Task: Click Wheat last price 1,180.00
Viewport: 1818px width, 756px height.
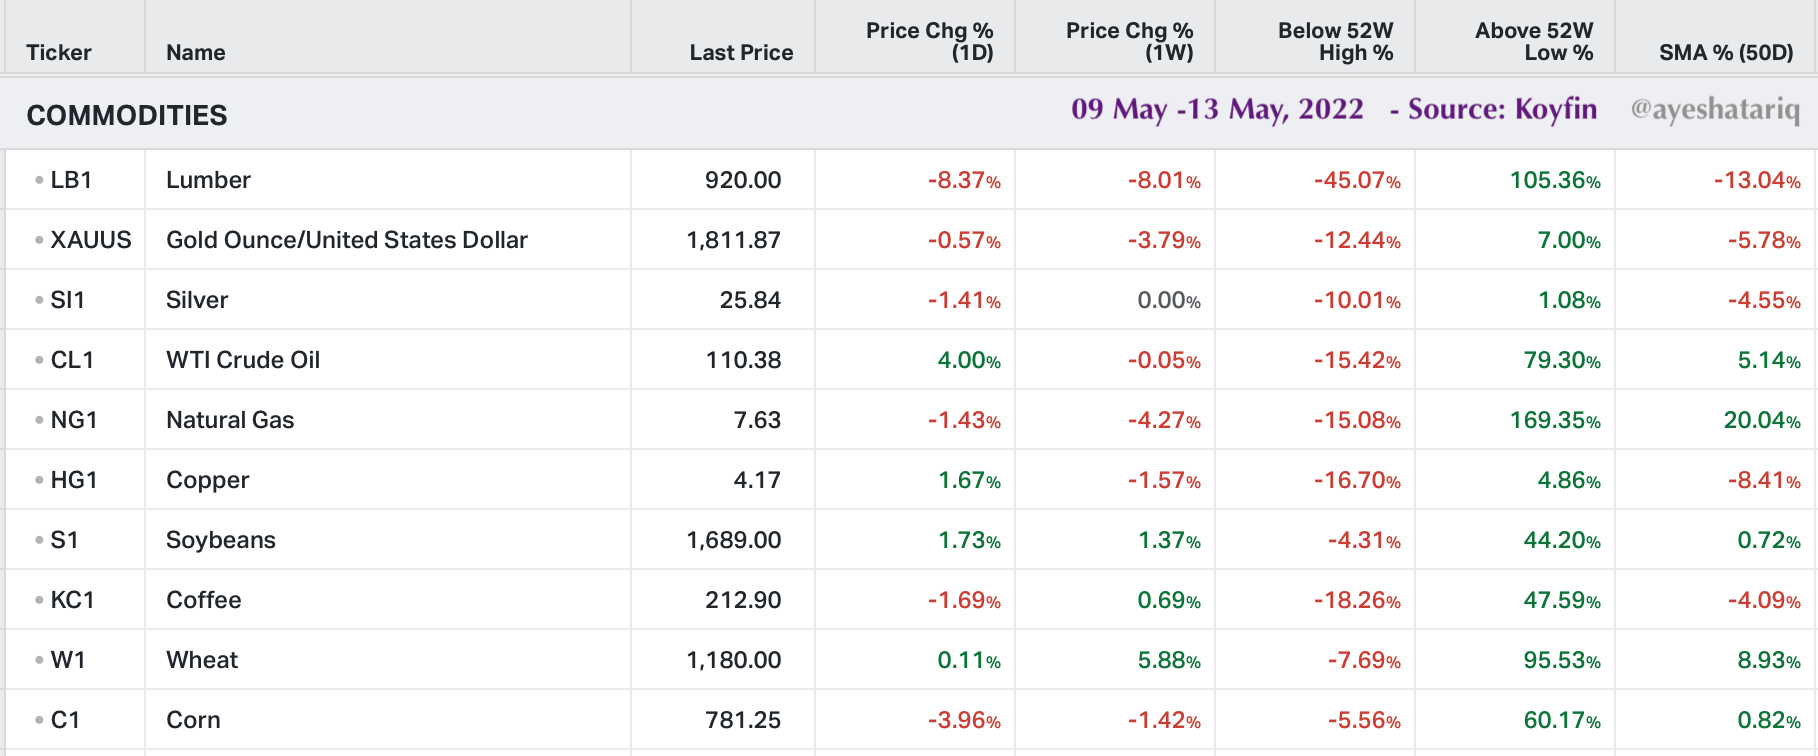Action: [734, 660]
